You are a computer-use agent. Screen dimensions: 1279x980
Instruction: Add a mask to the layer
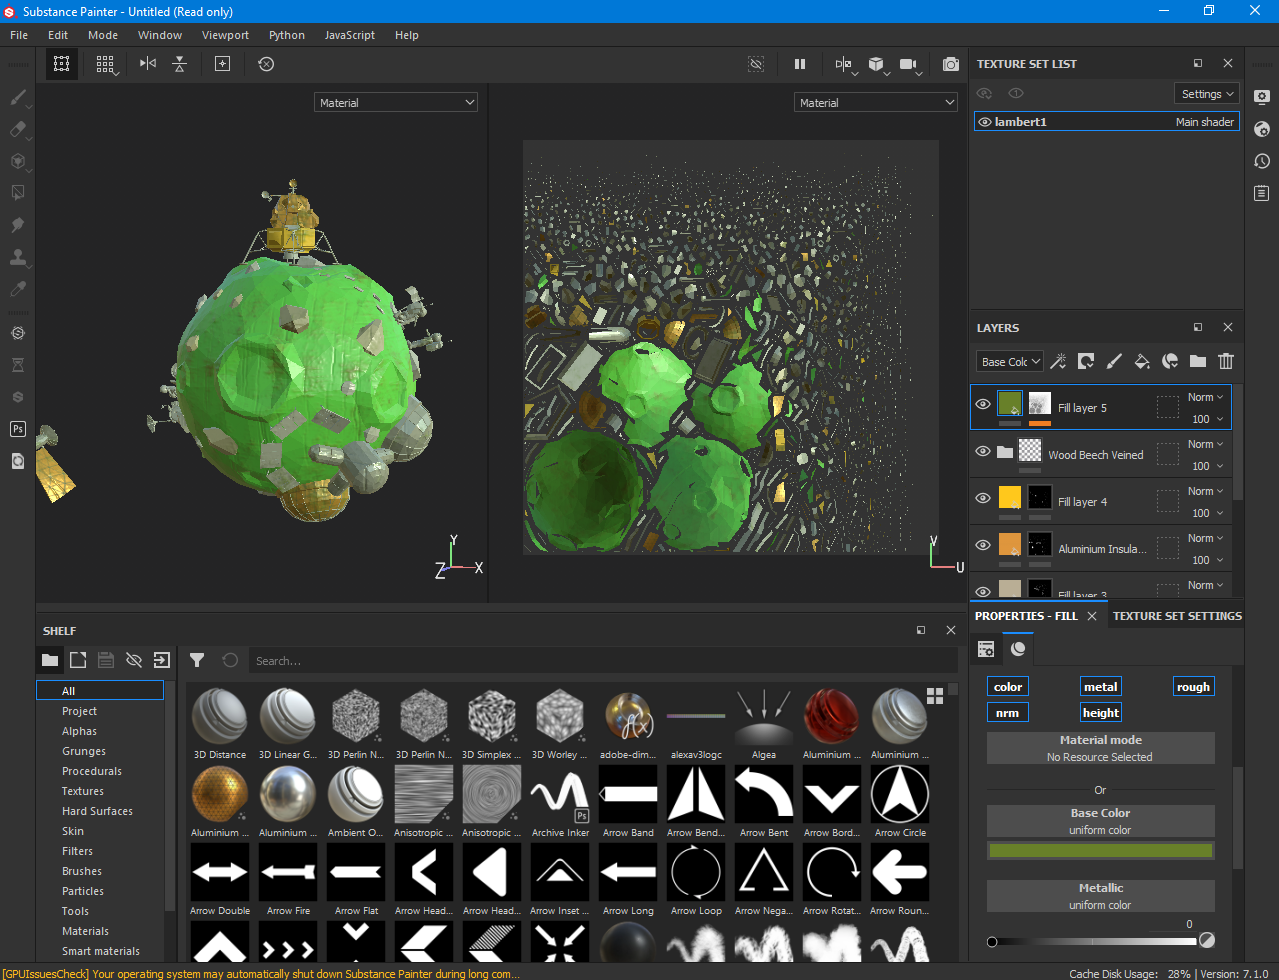tap(1086, 362)
